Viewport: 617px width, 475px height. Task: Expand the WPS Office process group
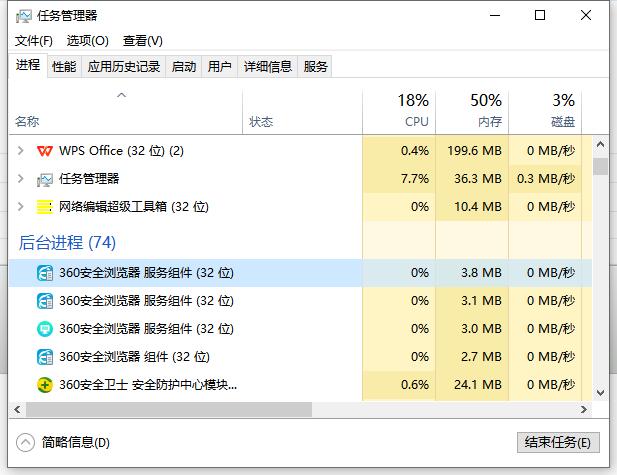click(20, 150)
